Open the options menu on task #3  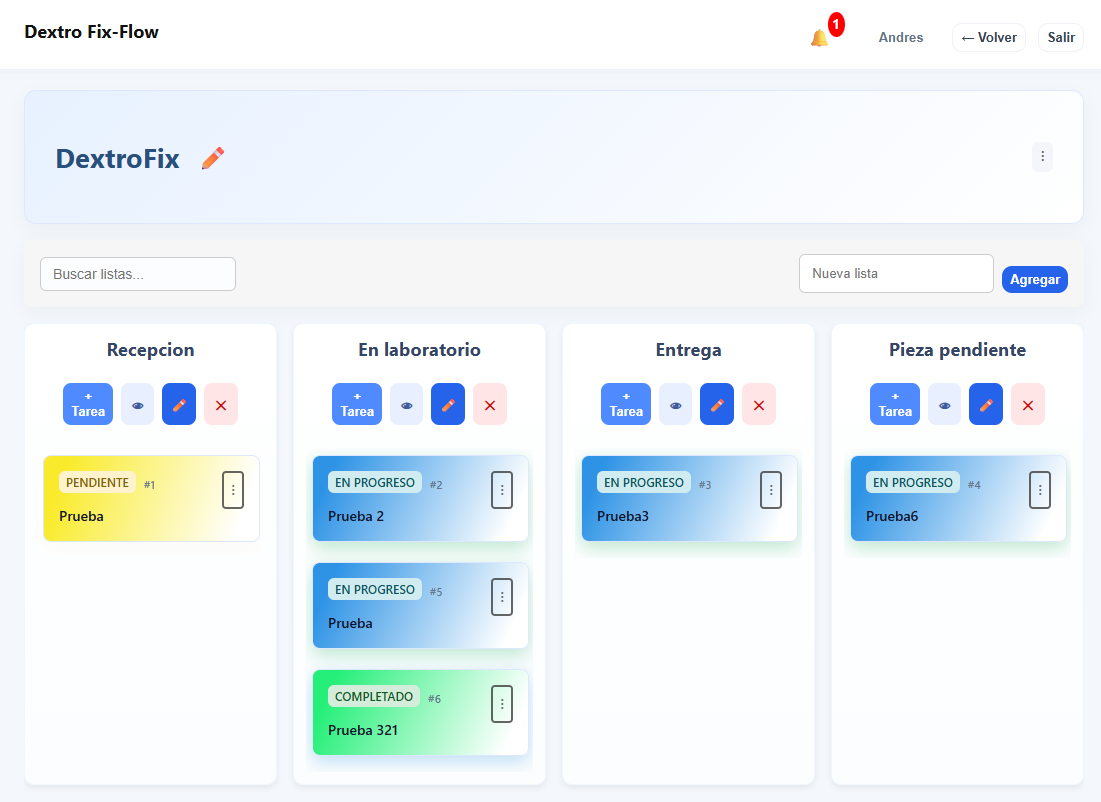point(771,490)
